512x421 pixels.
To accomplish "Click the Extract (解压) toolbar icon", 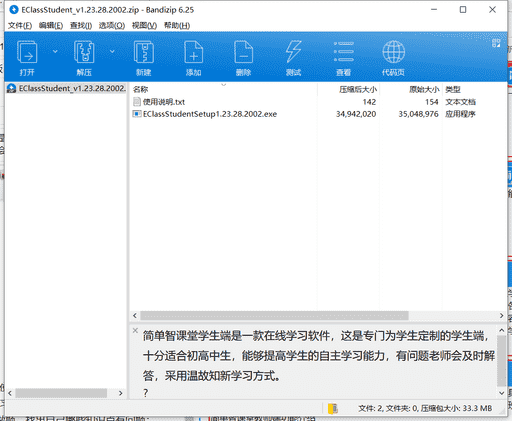I will [84, 52].
